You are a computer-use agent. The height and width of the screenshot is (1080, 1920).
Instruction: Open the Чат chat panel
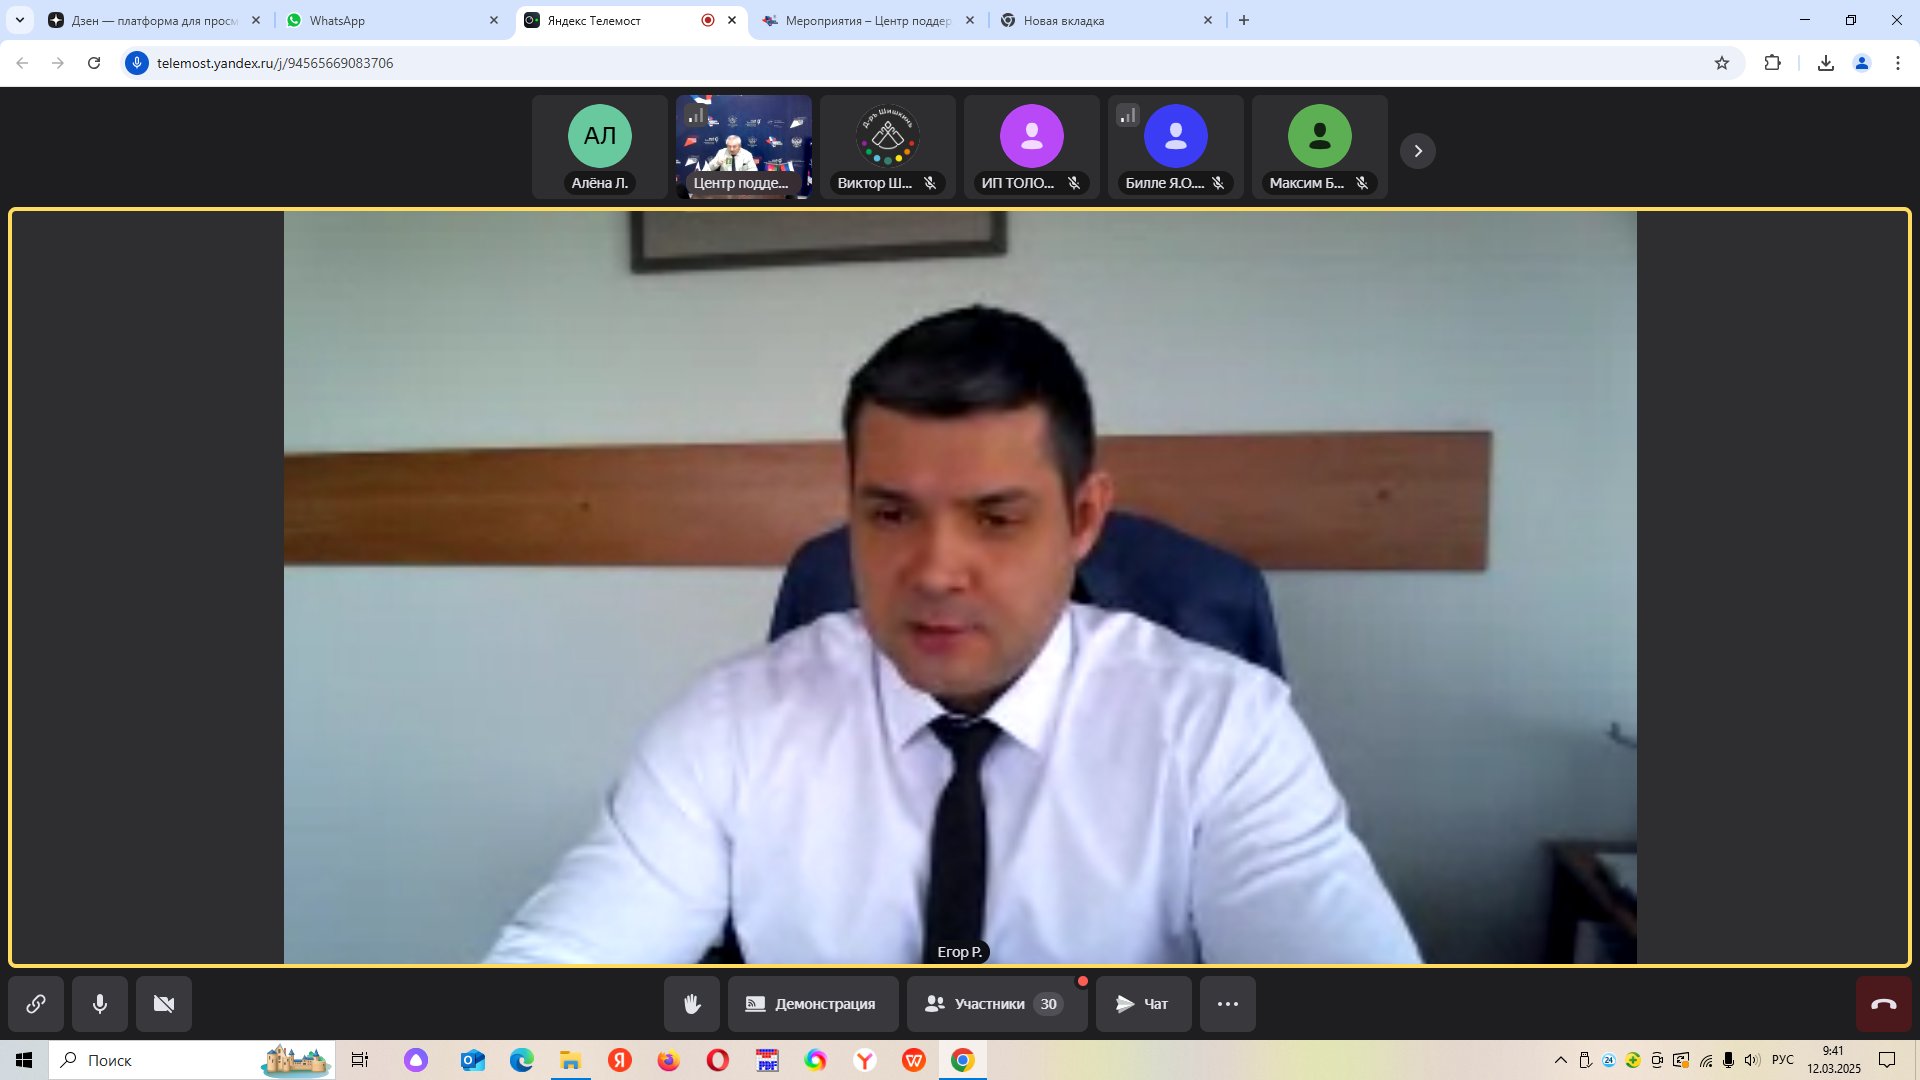[x=1143, y=1004]
